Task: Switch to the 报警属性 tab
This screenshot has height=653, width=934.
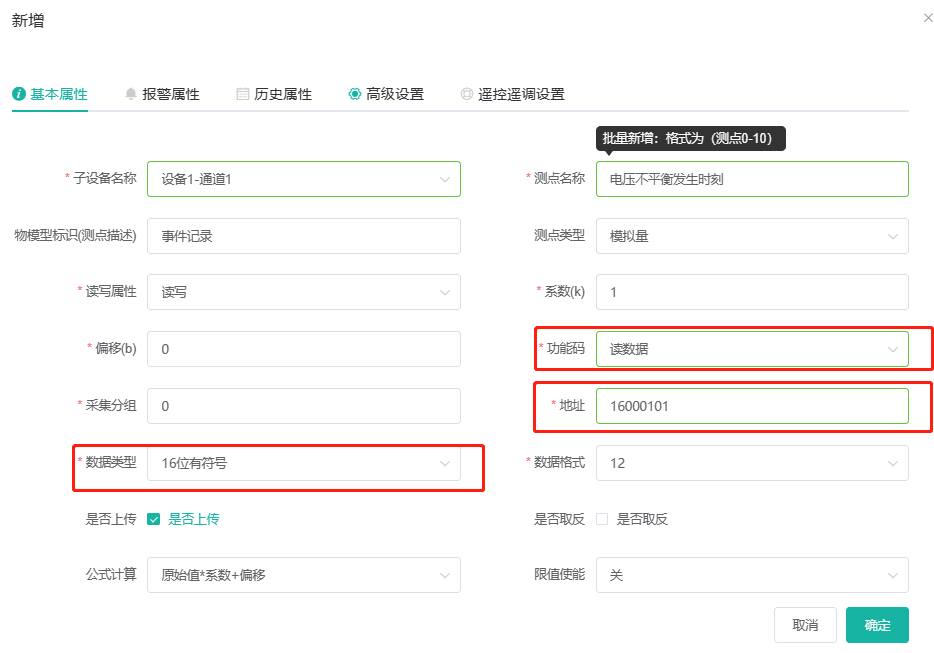Action: (170, 94)
